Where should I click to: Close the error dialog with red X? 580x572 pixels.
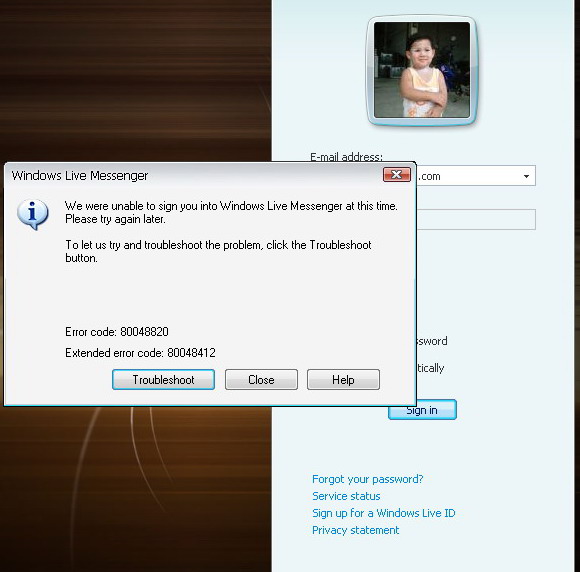[x=397, y=175]
